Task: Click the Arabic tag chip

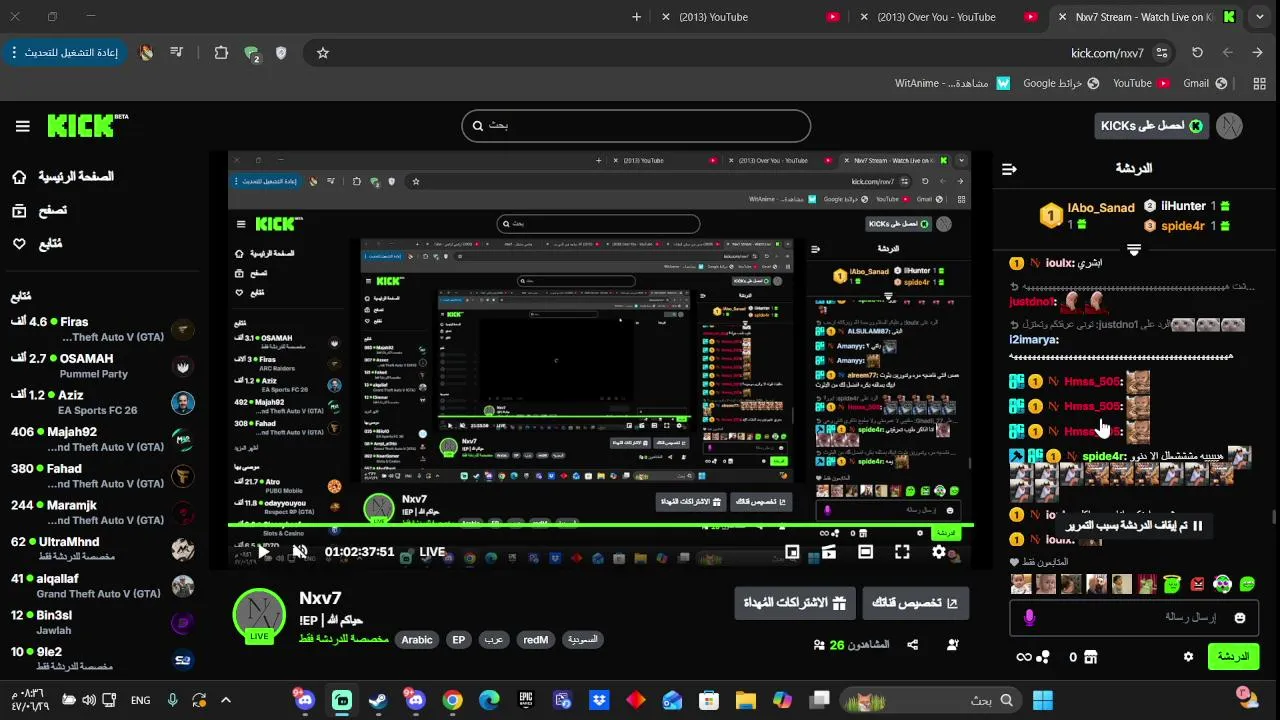Action: coord(417,640)
